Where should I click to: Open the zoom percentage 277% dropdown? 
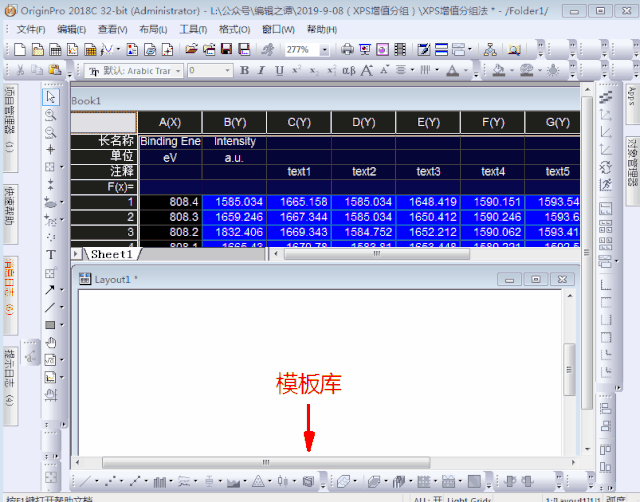[x=324, y=50]
